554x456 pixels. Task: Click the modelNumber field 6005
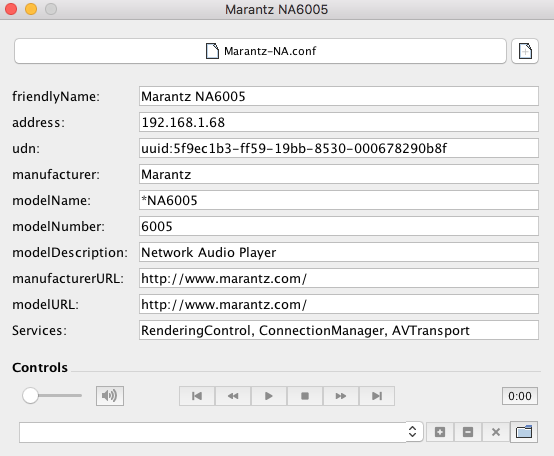338,226
